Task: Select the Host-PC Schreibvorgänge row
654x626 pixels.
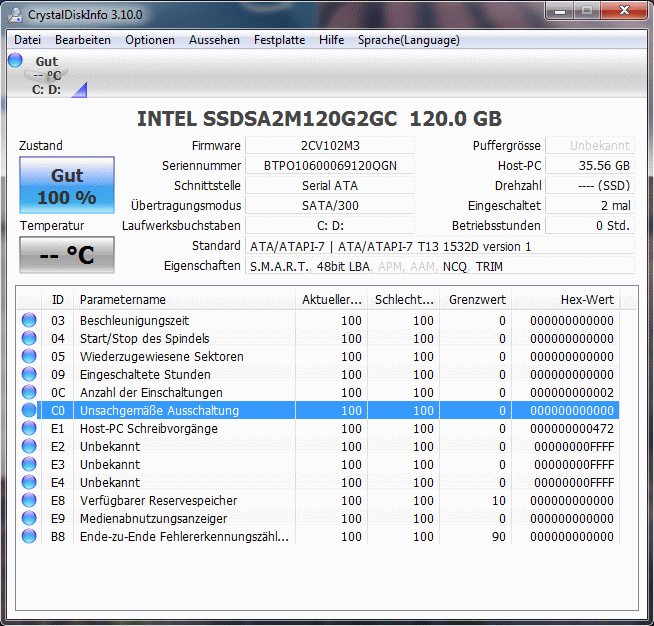Action: coord(318,428)
